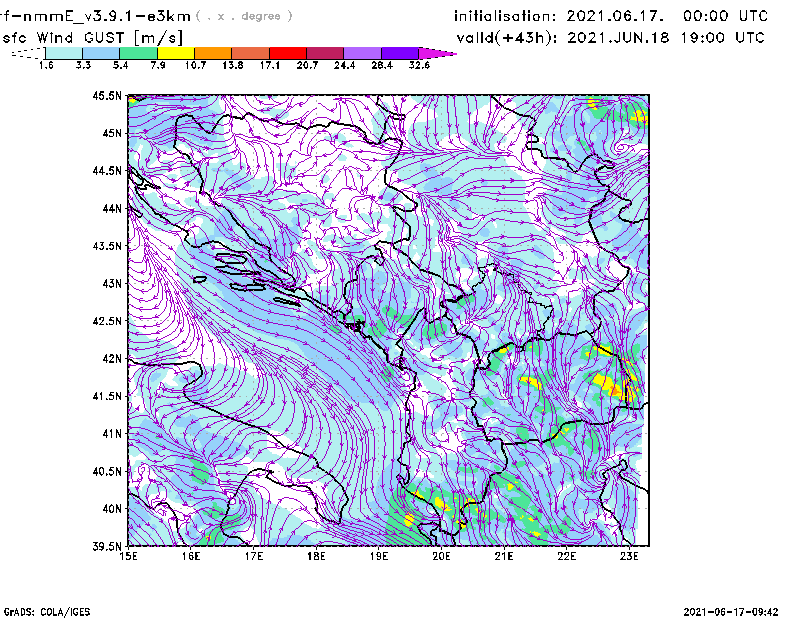
Task: Click the latitude label "43N"
Action: coord(112,283)
